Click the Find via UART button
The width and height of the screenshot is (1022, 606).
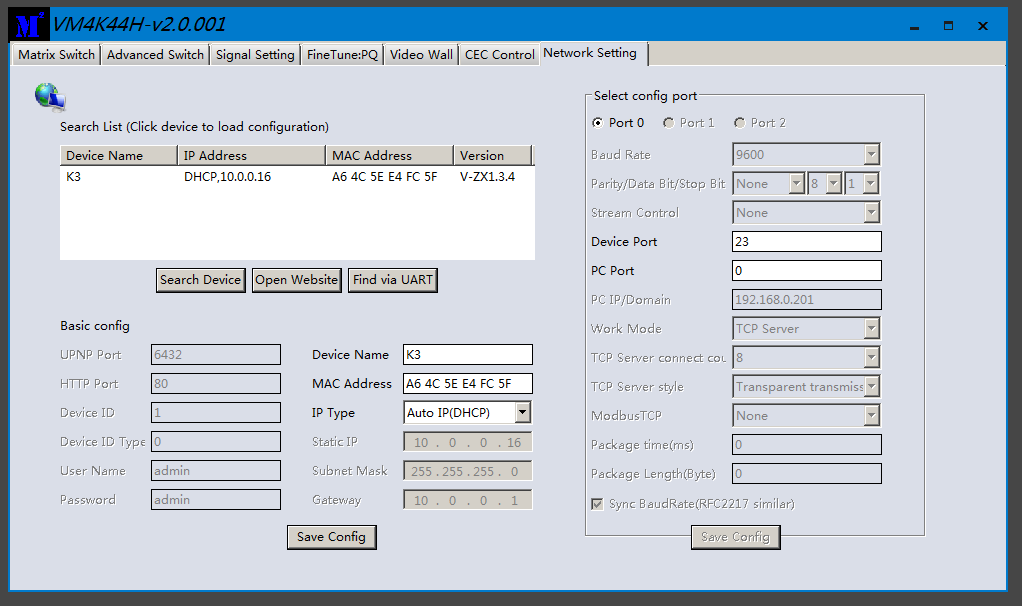393,280
